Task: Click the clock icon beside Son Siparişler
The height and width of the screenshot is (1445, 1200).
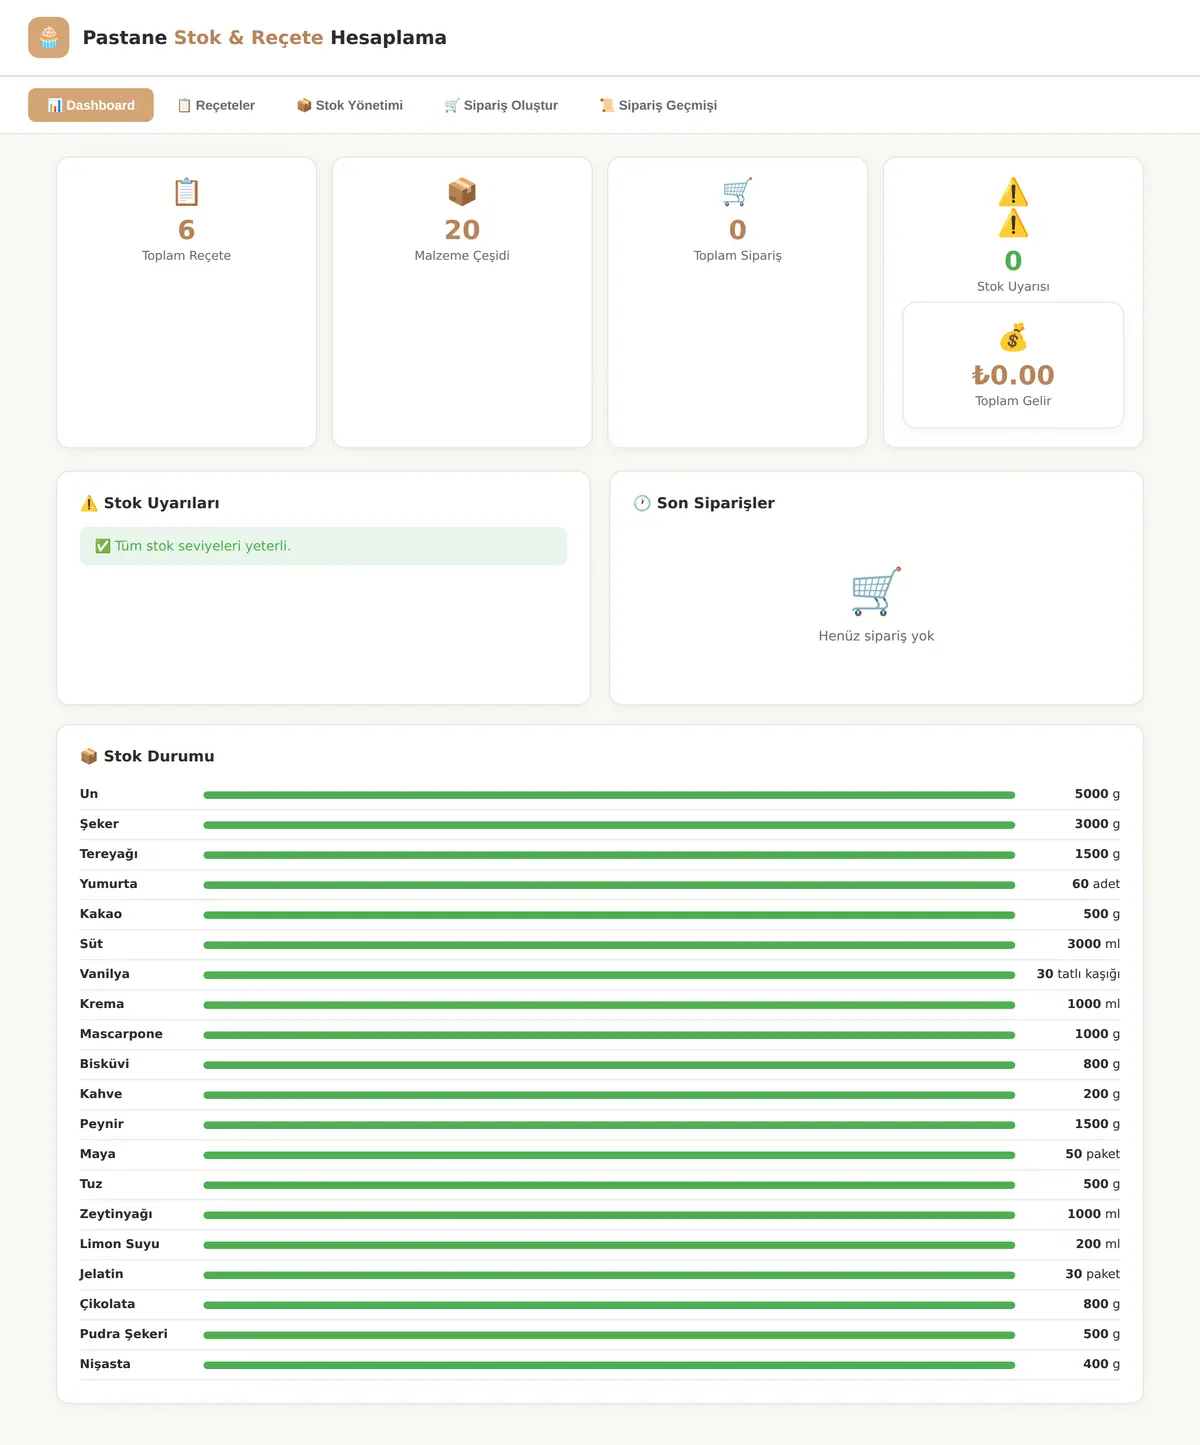Action: pos(642,503)
